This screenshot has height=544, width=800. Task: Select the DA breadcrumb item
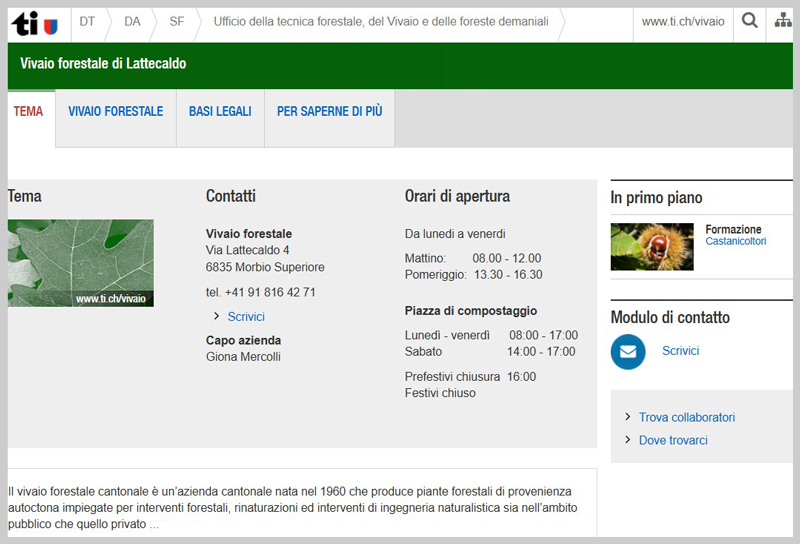pyautogui.click(x=132, y=21)
